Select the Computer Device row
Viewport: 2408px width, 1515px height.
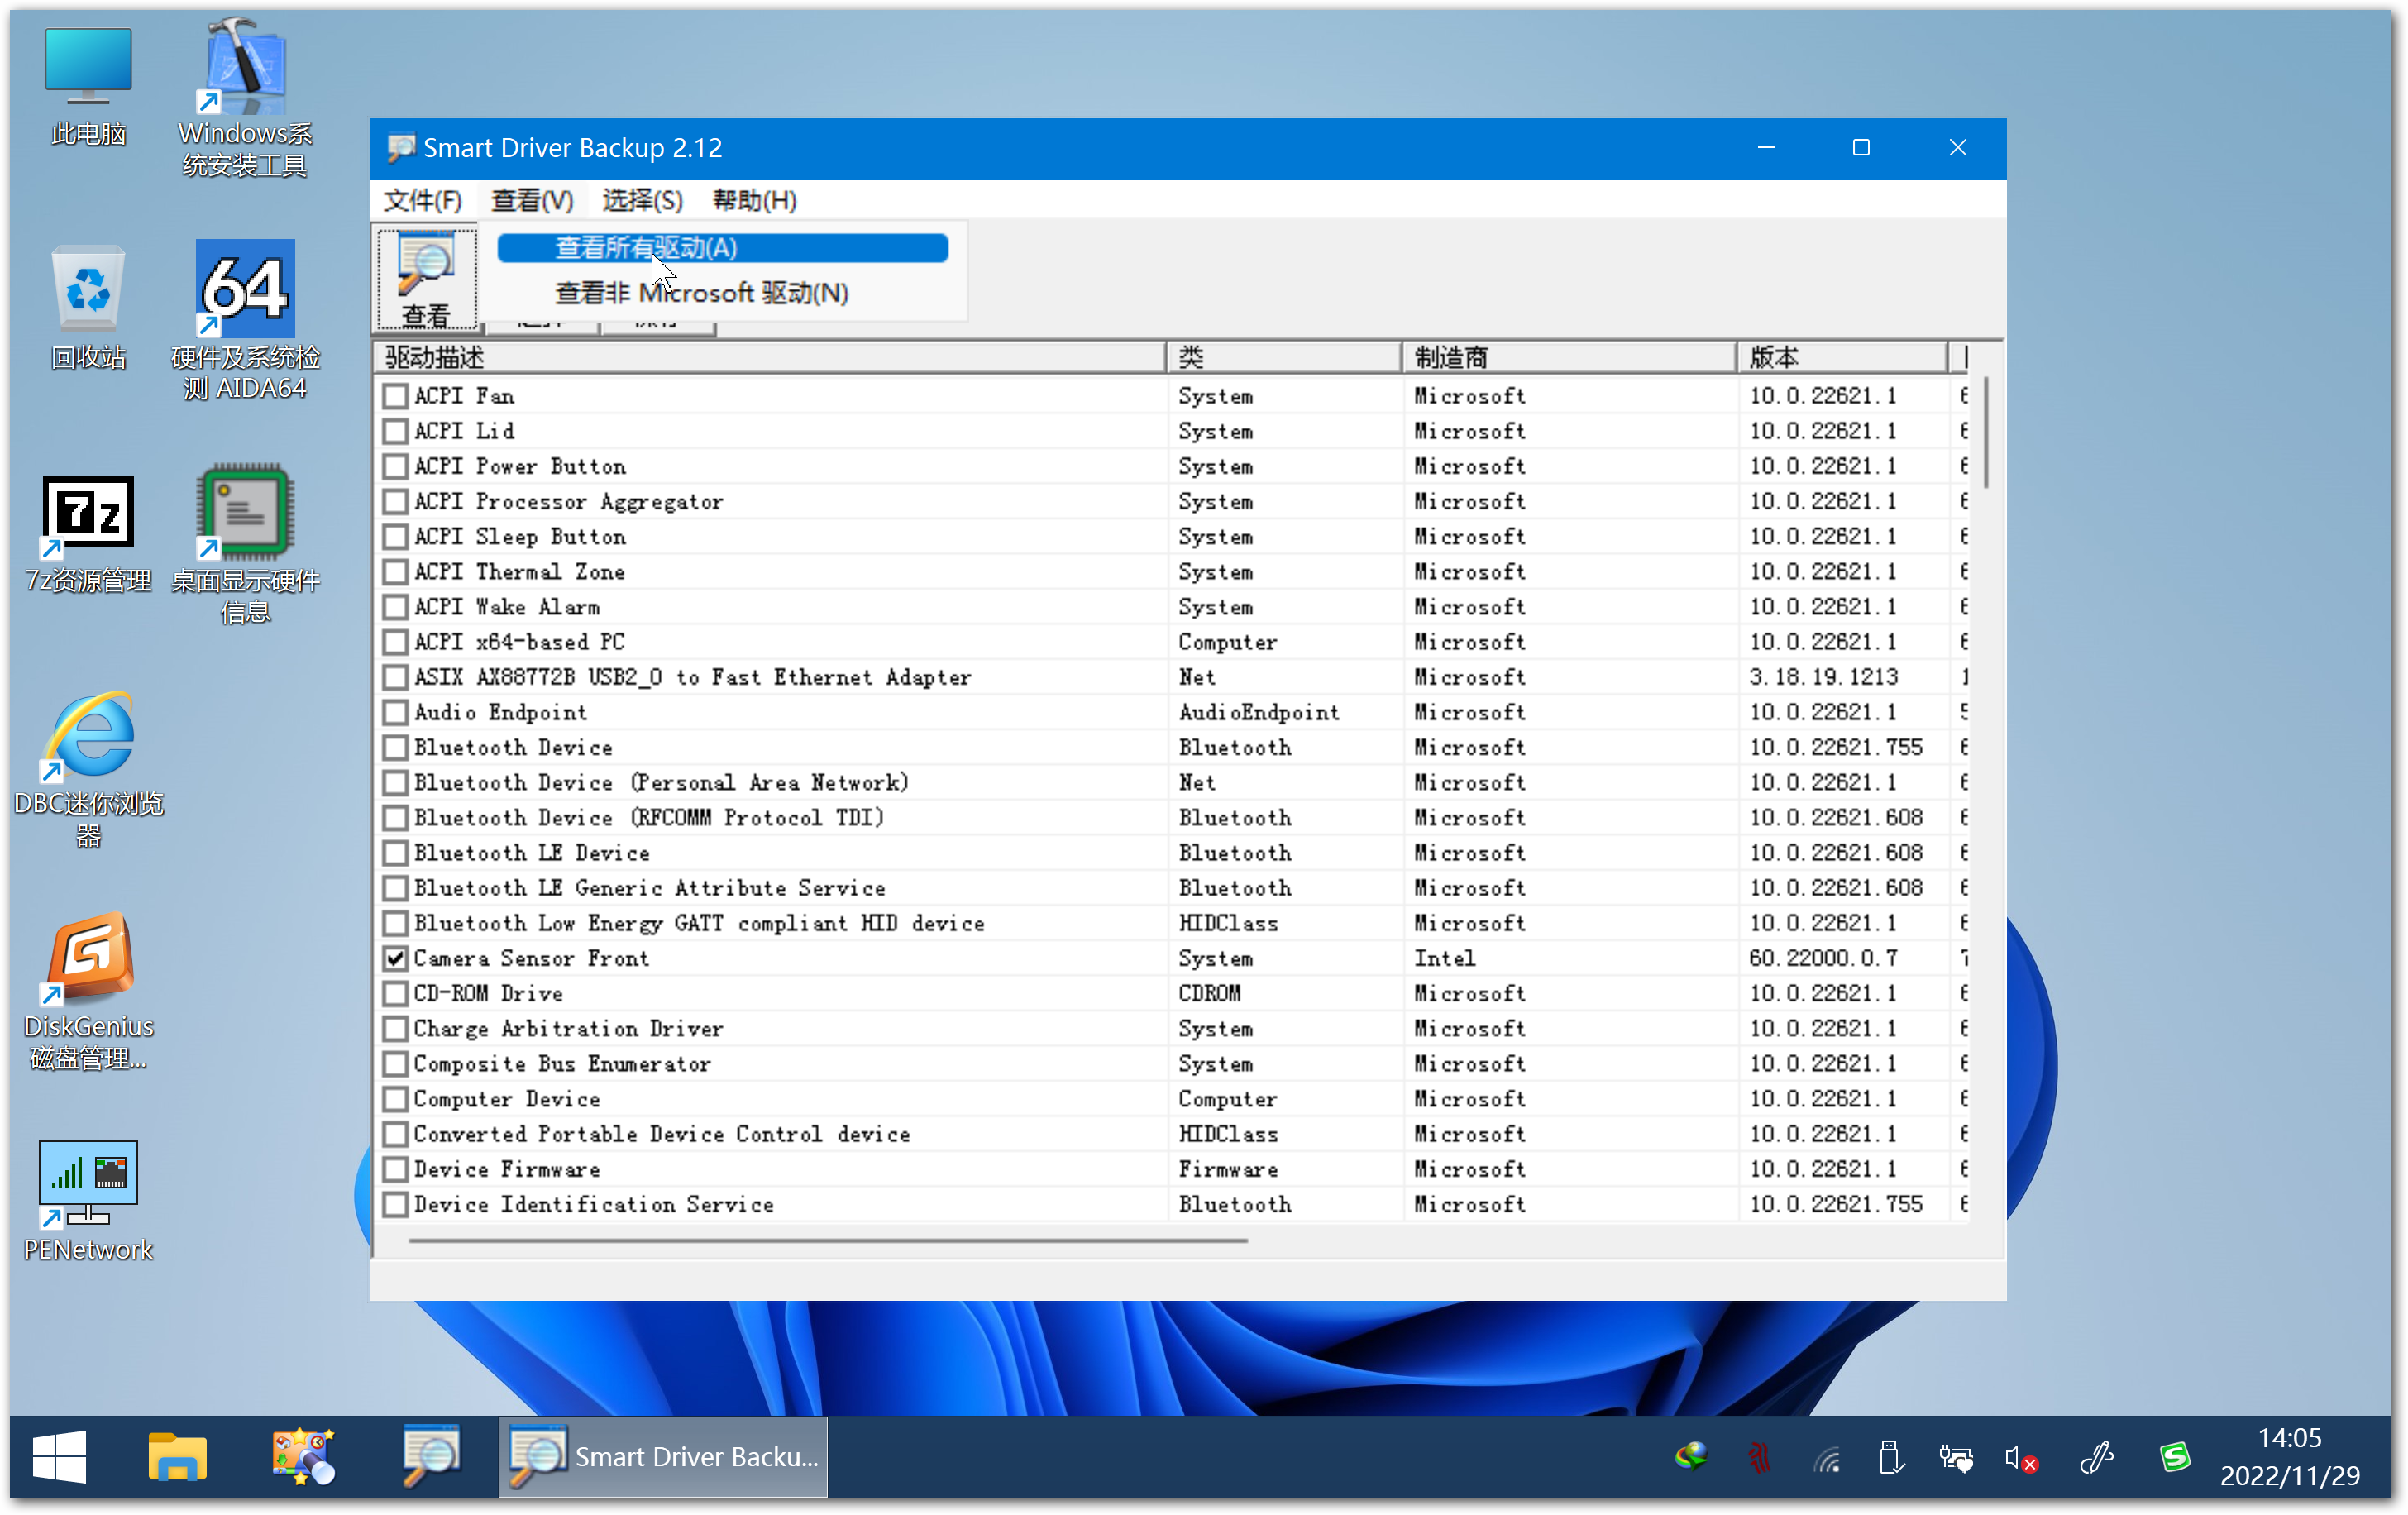(x=1170, y=1099)
